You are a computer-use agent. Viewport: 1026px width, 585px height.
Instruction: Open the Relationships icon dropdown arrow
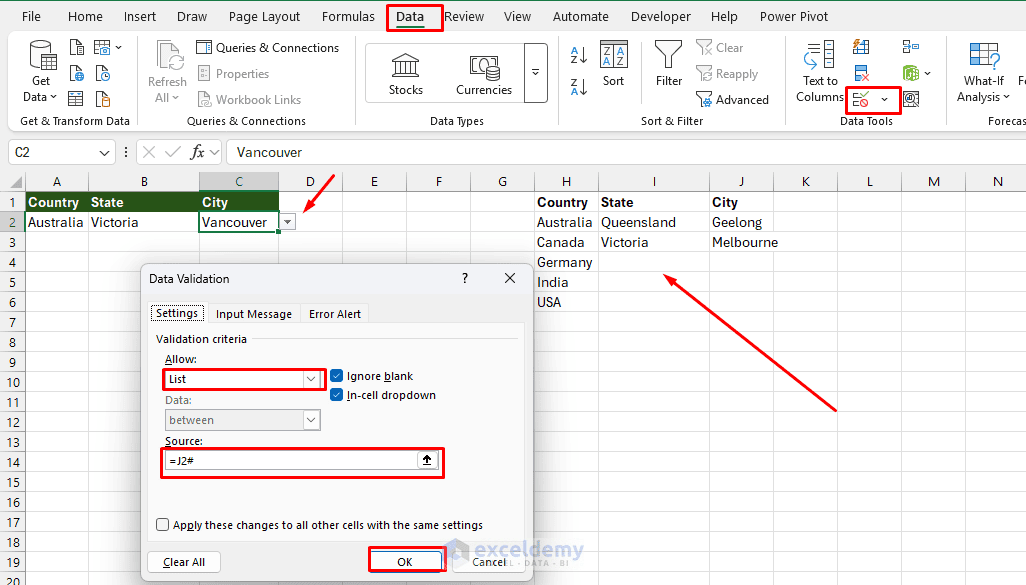pyautogui.click(x=928, y=73)
